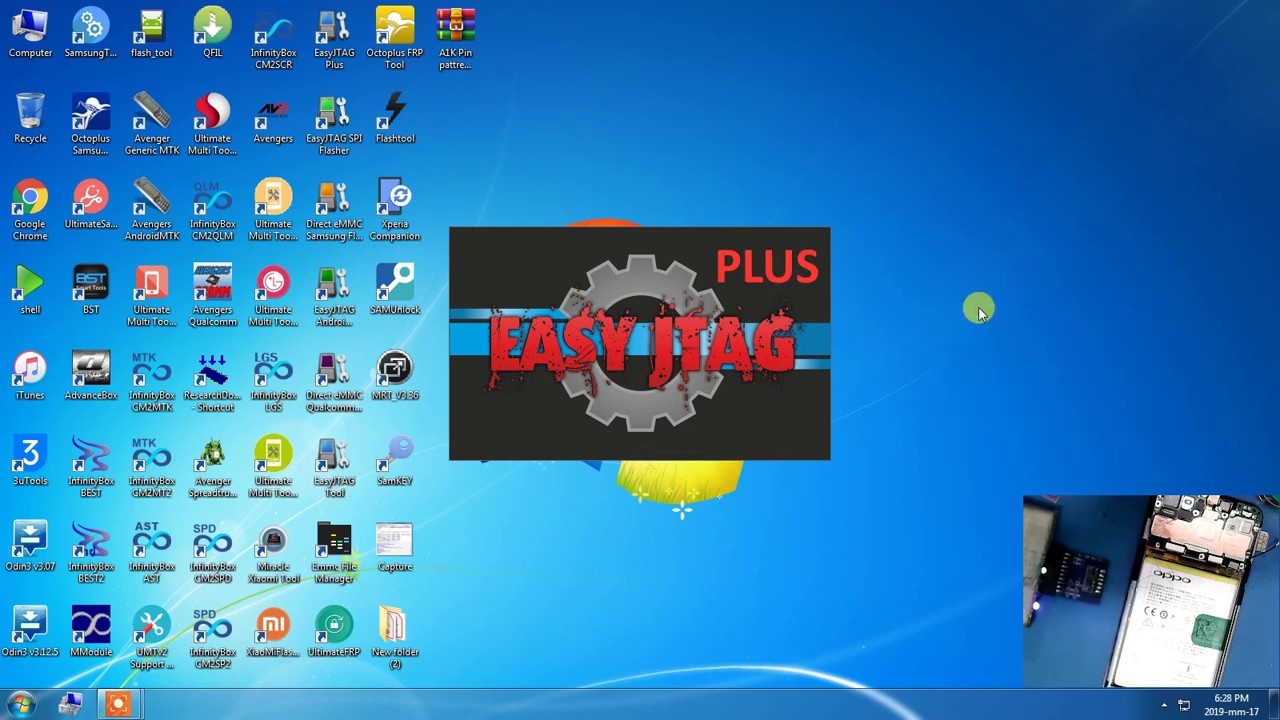Launch the 3uTools desktop icon
The image size is (1280, 720).
point(30,462)
